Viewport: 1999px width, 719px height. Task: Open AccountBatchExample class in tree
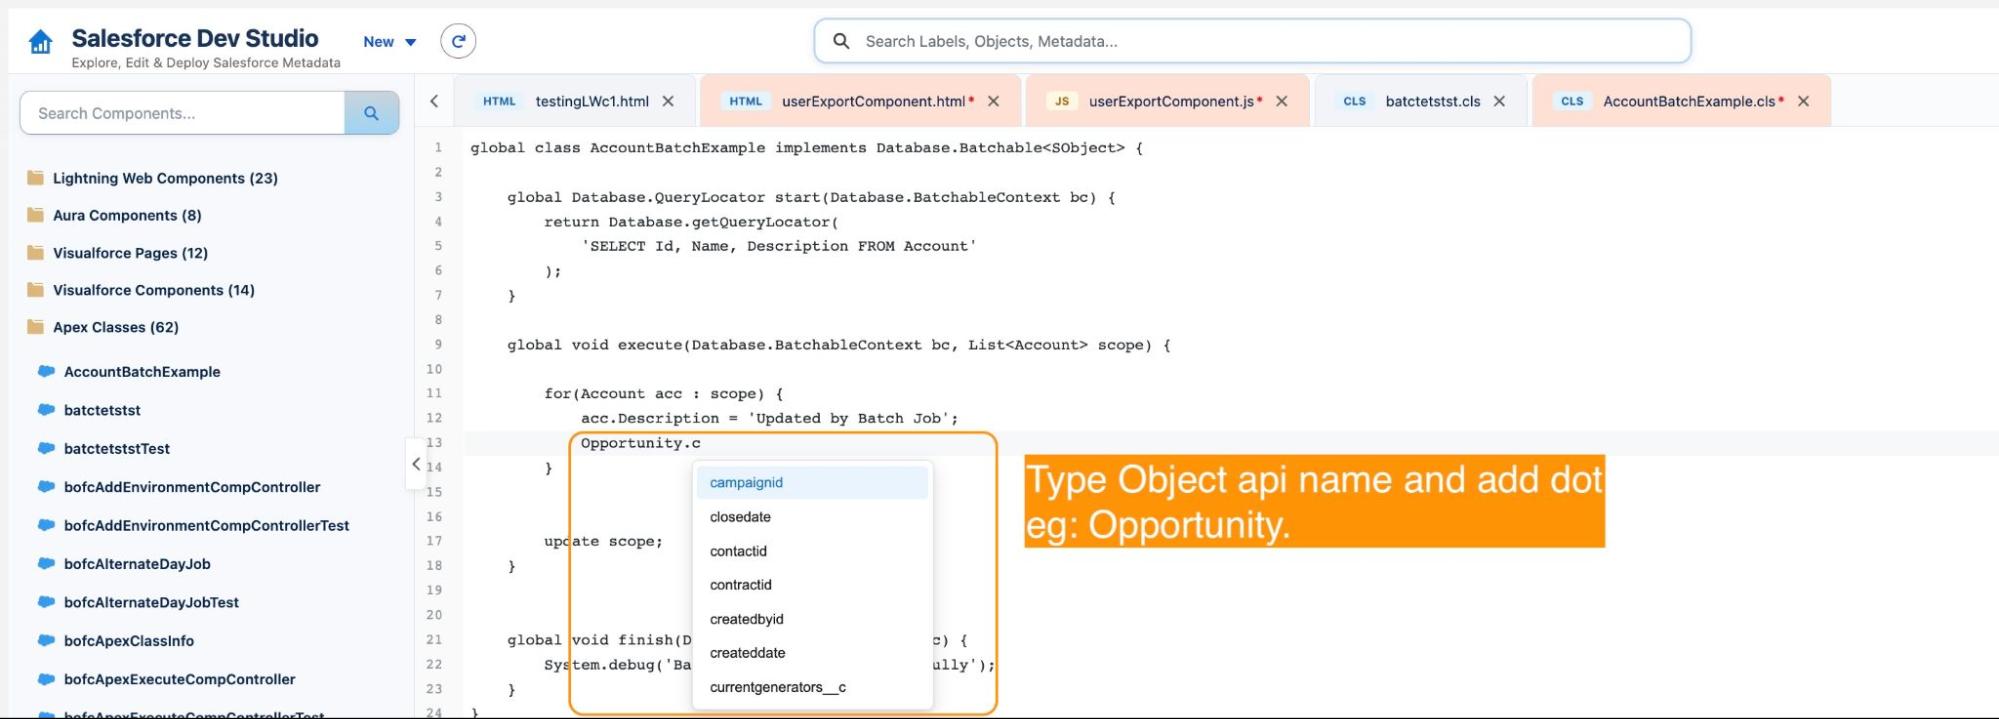(142, 371)
